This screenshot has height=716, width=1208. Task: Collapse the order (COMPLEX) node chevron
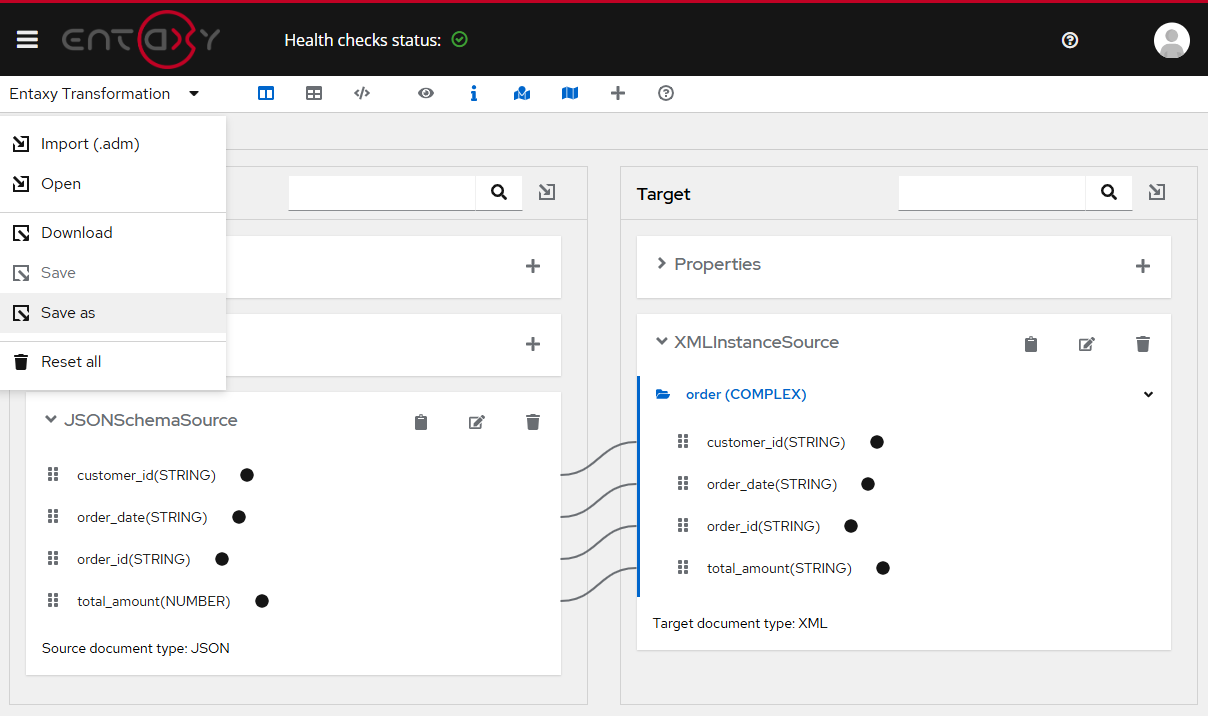coord(1149,394)
